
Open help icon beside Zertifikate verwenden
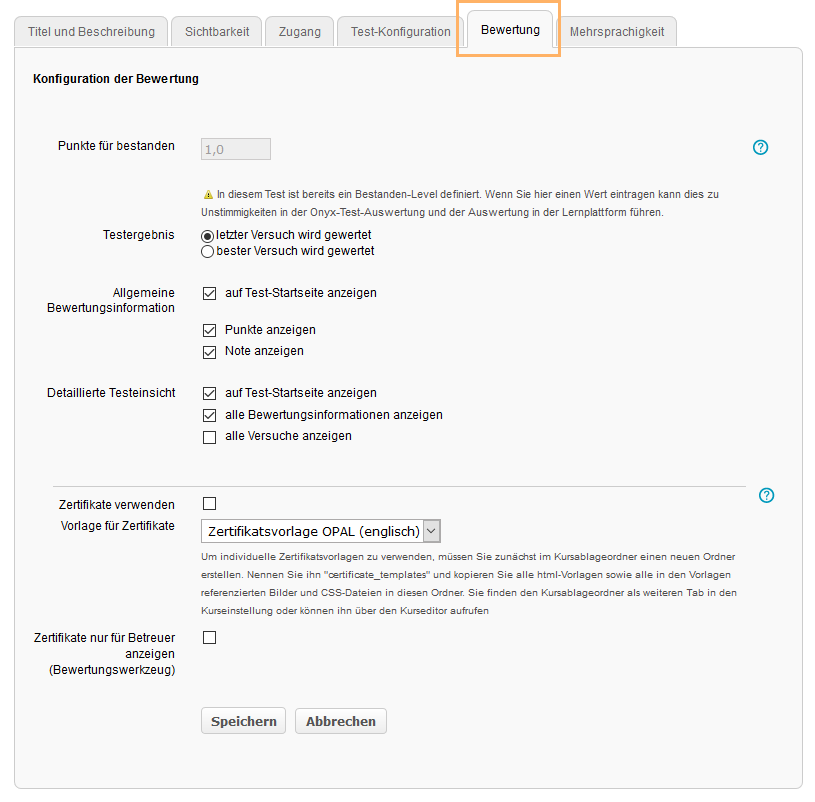point(767,495)
